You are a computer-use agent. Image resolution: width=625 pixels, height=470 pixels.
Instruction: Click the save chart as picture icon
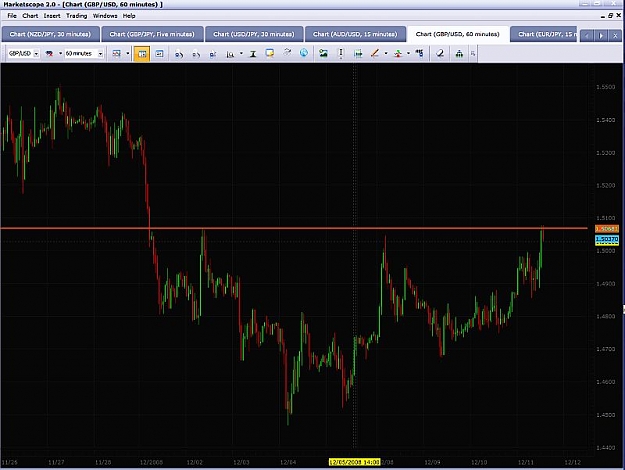point(323,53)
